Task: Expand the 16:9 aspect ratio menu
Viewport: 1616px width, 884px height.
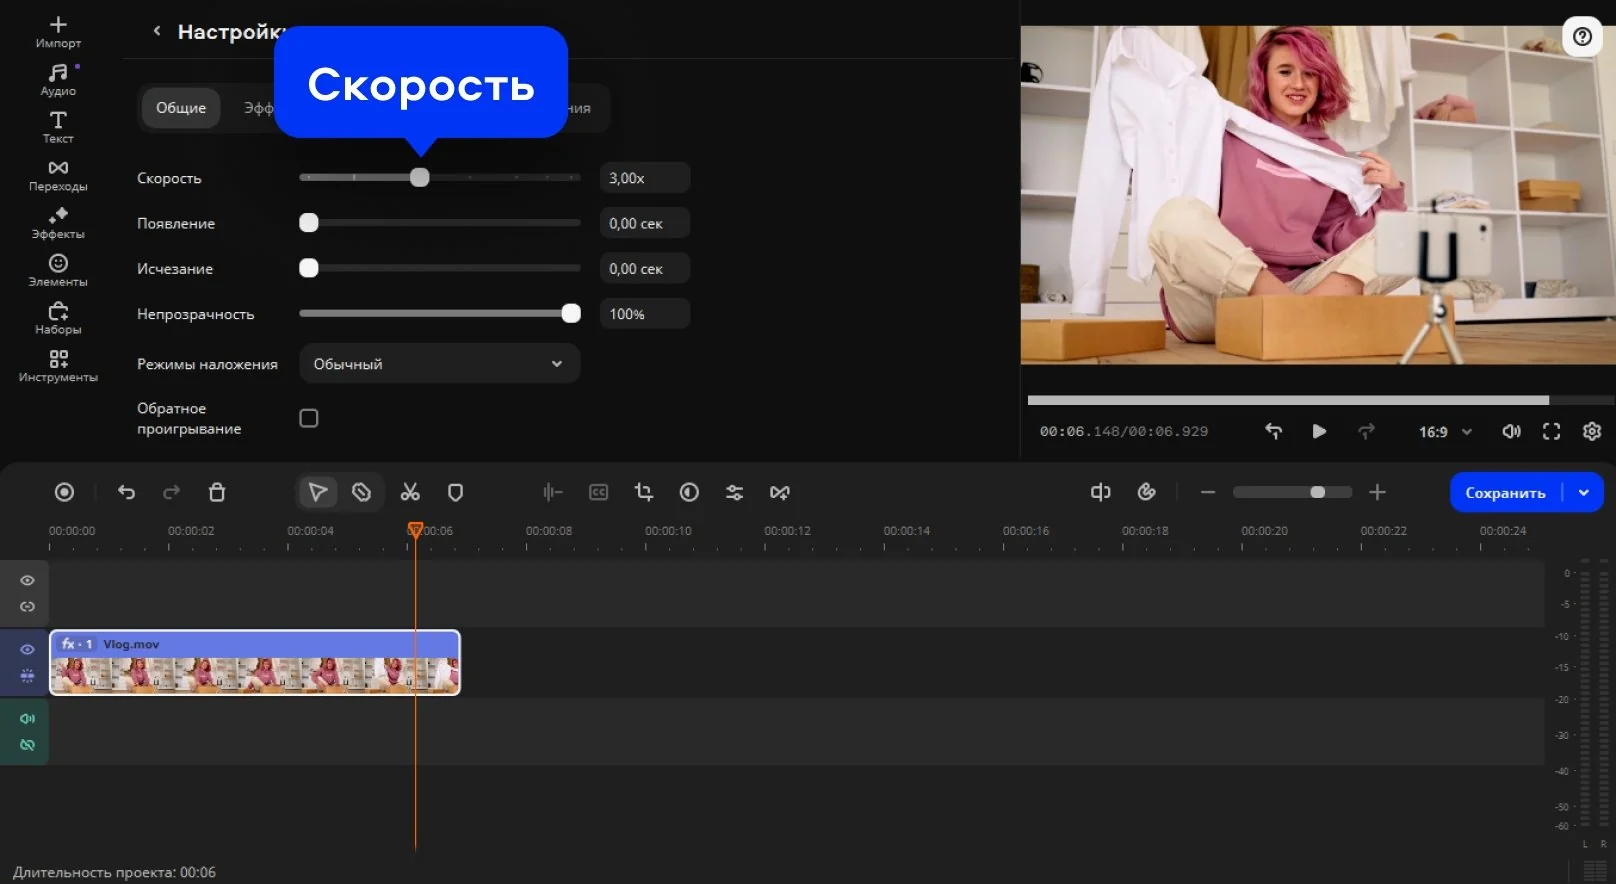Action: pos(1445,432)
